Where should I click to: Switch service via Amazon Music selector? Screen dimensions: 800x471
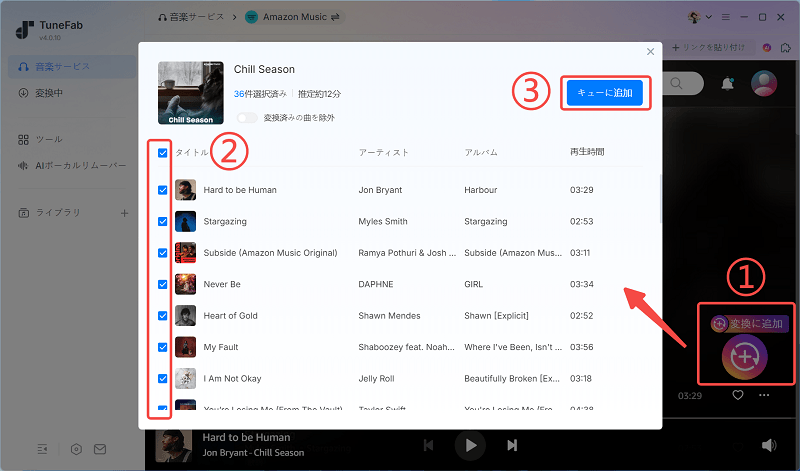coord(294,17)
